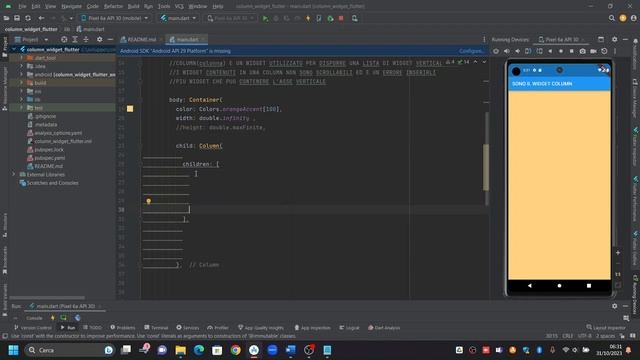This screenshot has height=360, width=640.
Task: Click the Open folder icon in toolbar
Action: tap(6, 18)
